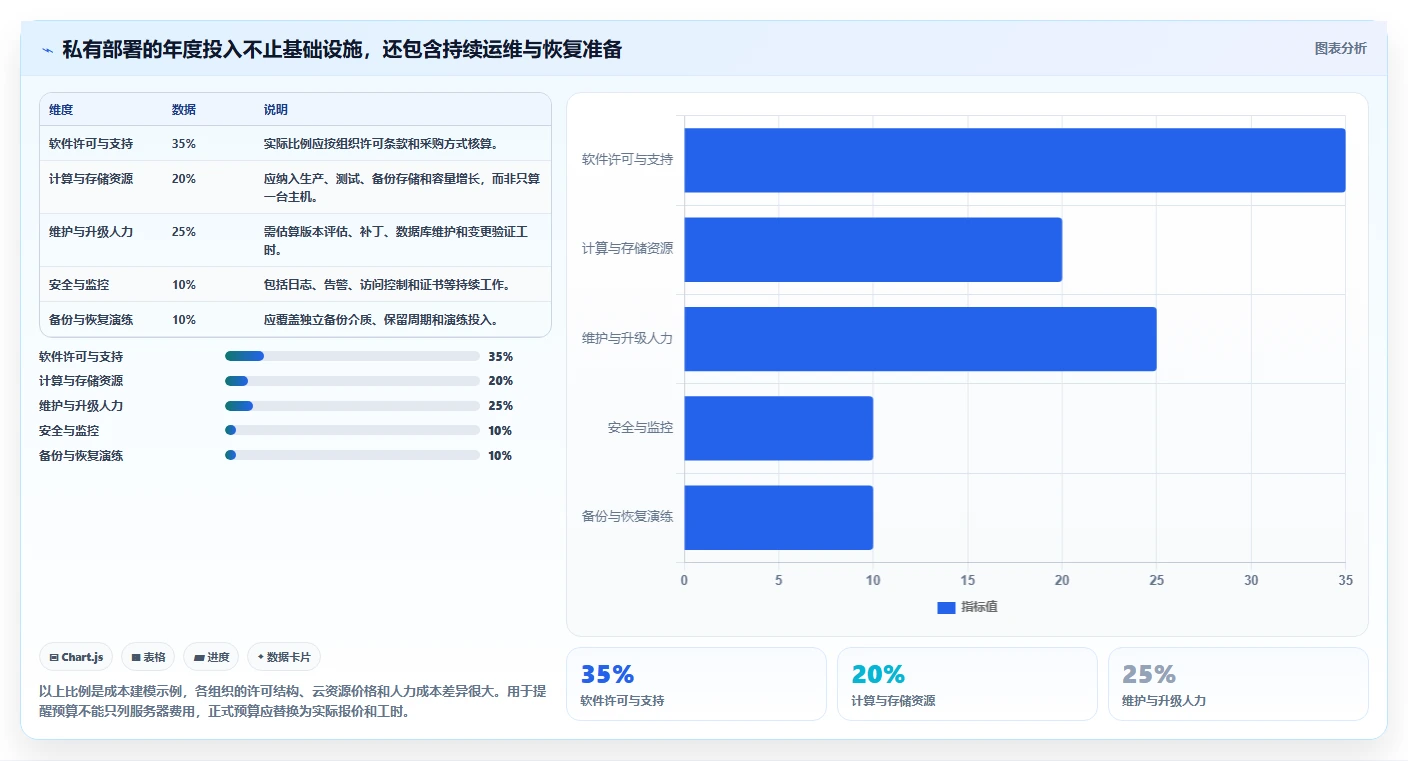Click description 应覆盖独立备份介质、保留周期和演练投入
The width and height of the screenshot is (1408, 761).
click(x=381, y=320)
